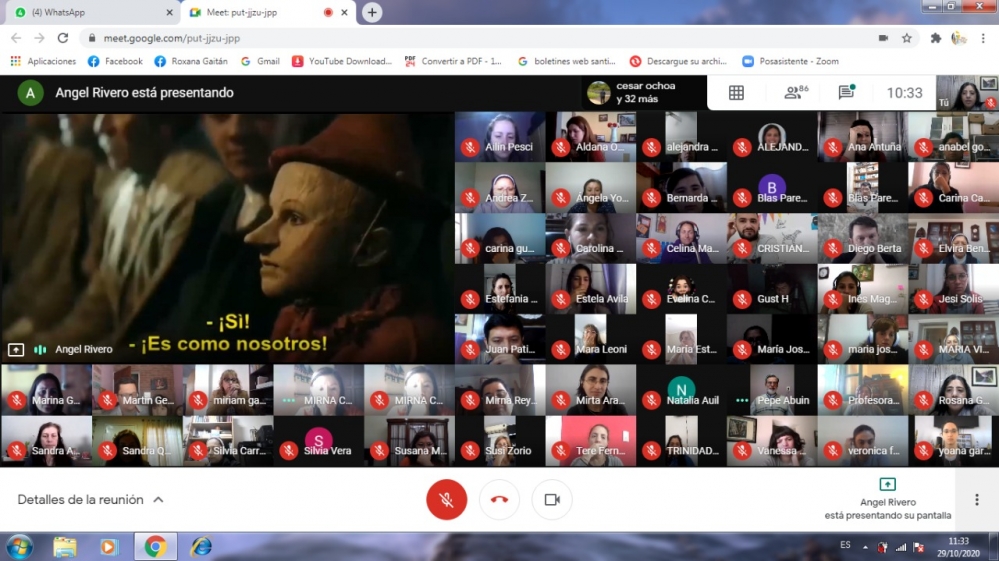999x561 pixels.
Task: Go back with the browser arrow
Action: pos(17,38)
